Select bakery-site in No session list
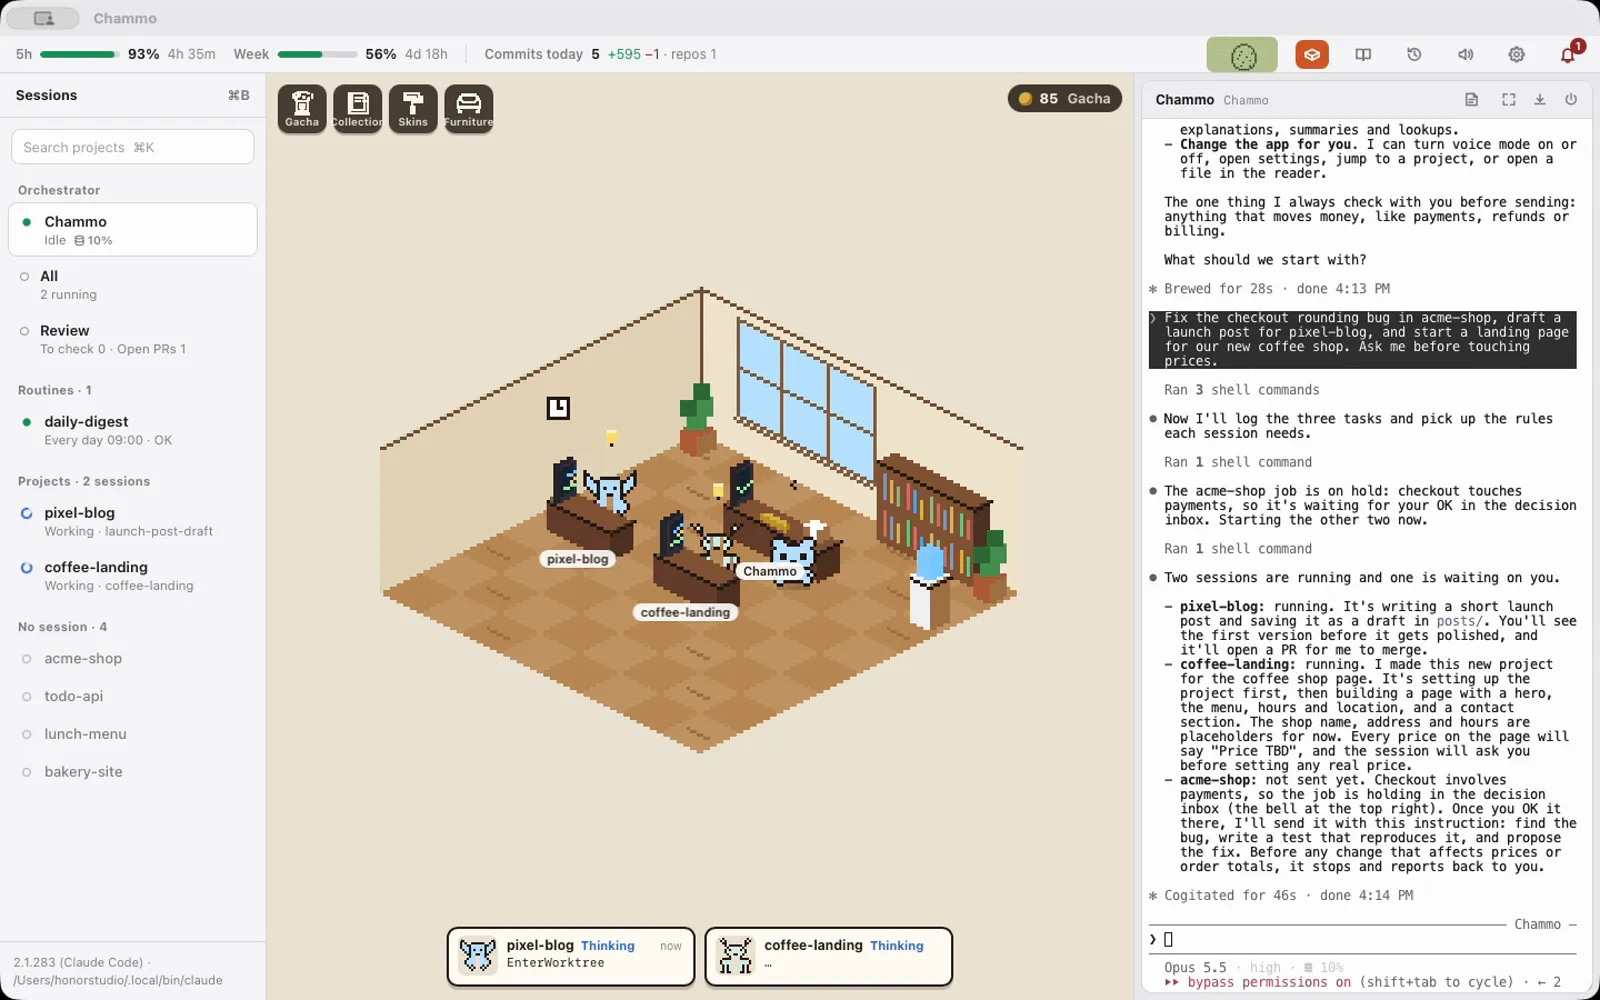The width and height of the screenshot is (1600, 1000). 132,772
